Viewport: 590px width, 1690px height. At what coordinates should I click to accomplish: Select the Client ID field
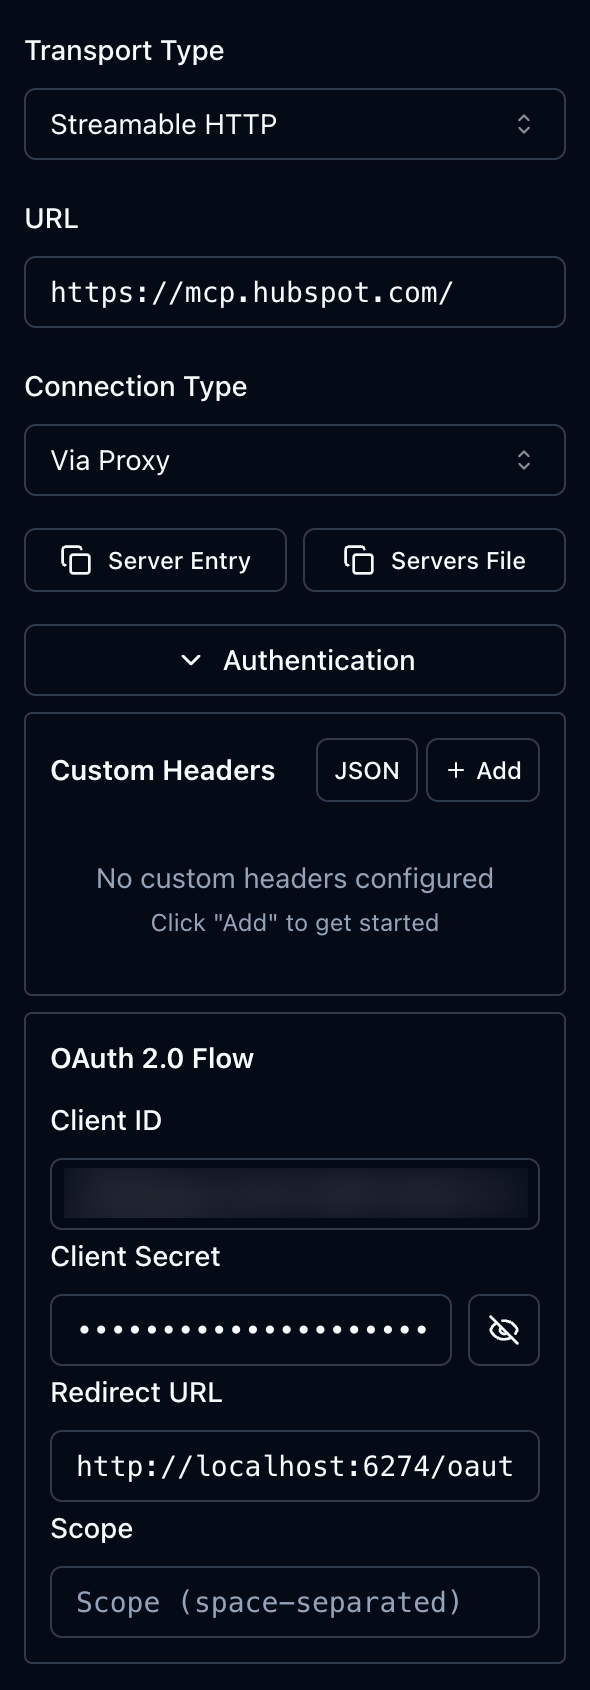[295, 1194]
